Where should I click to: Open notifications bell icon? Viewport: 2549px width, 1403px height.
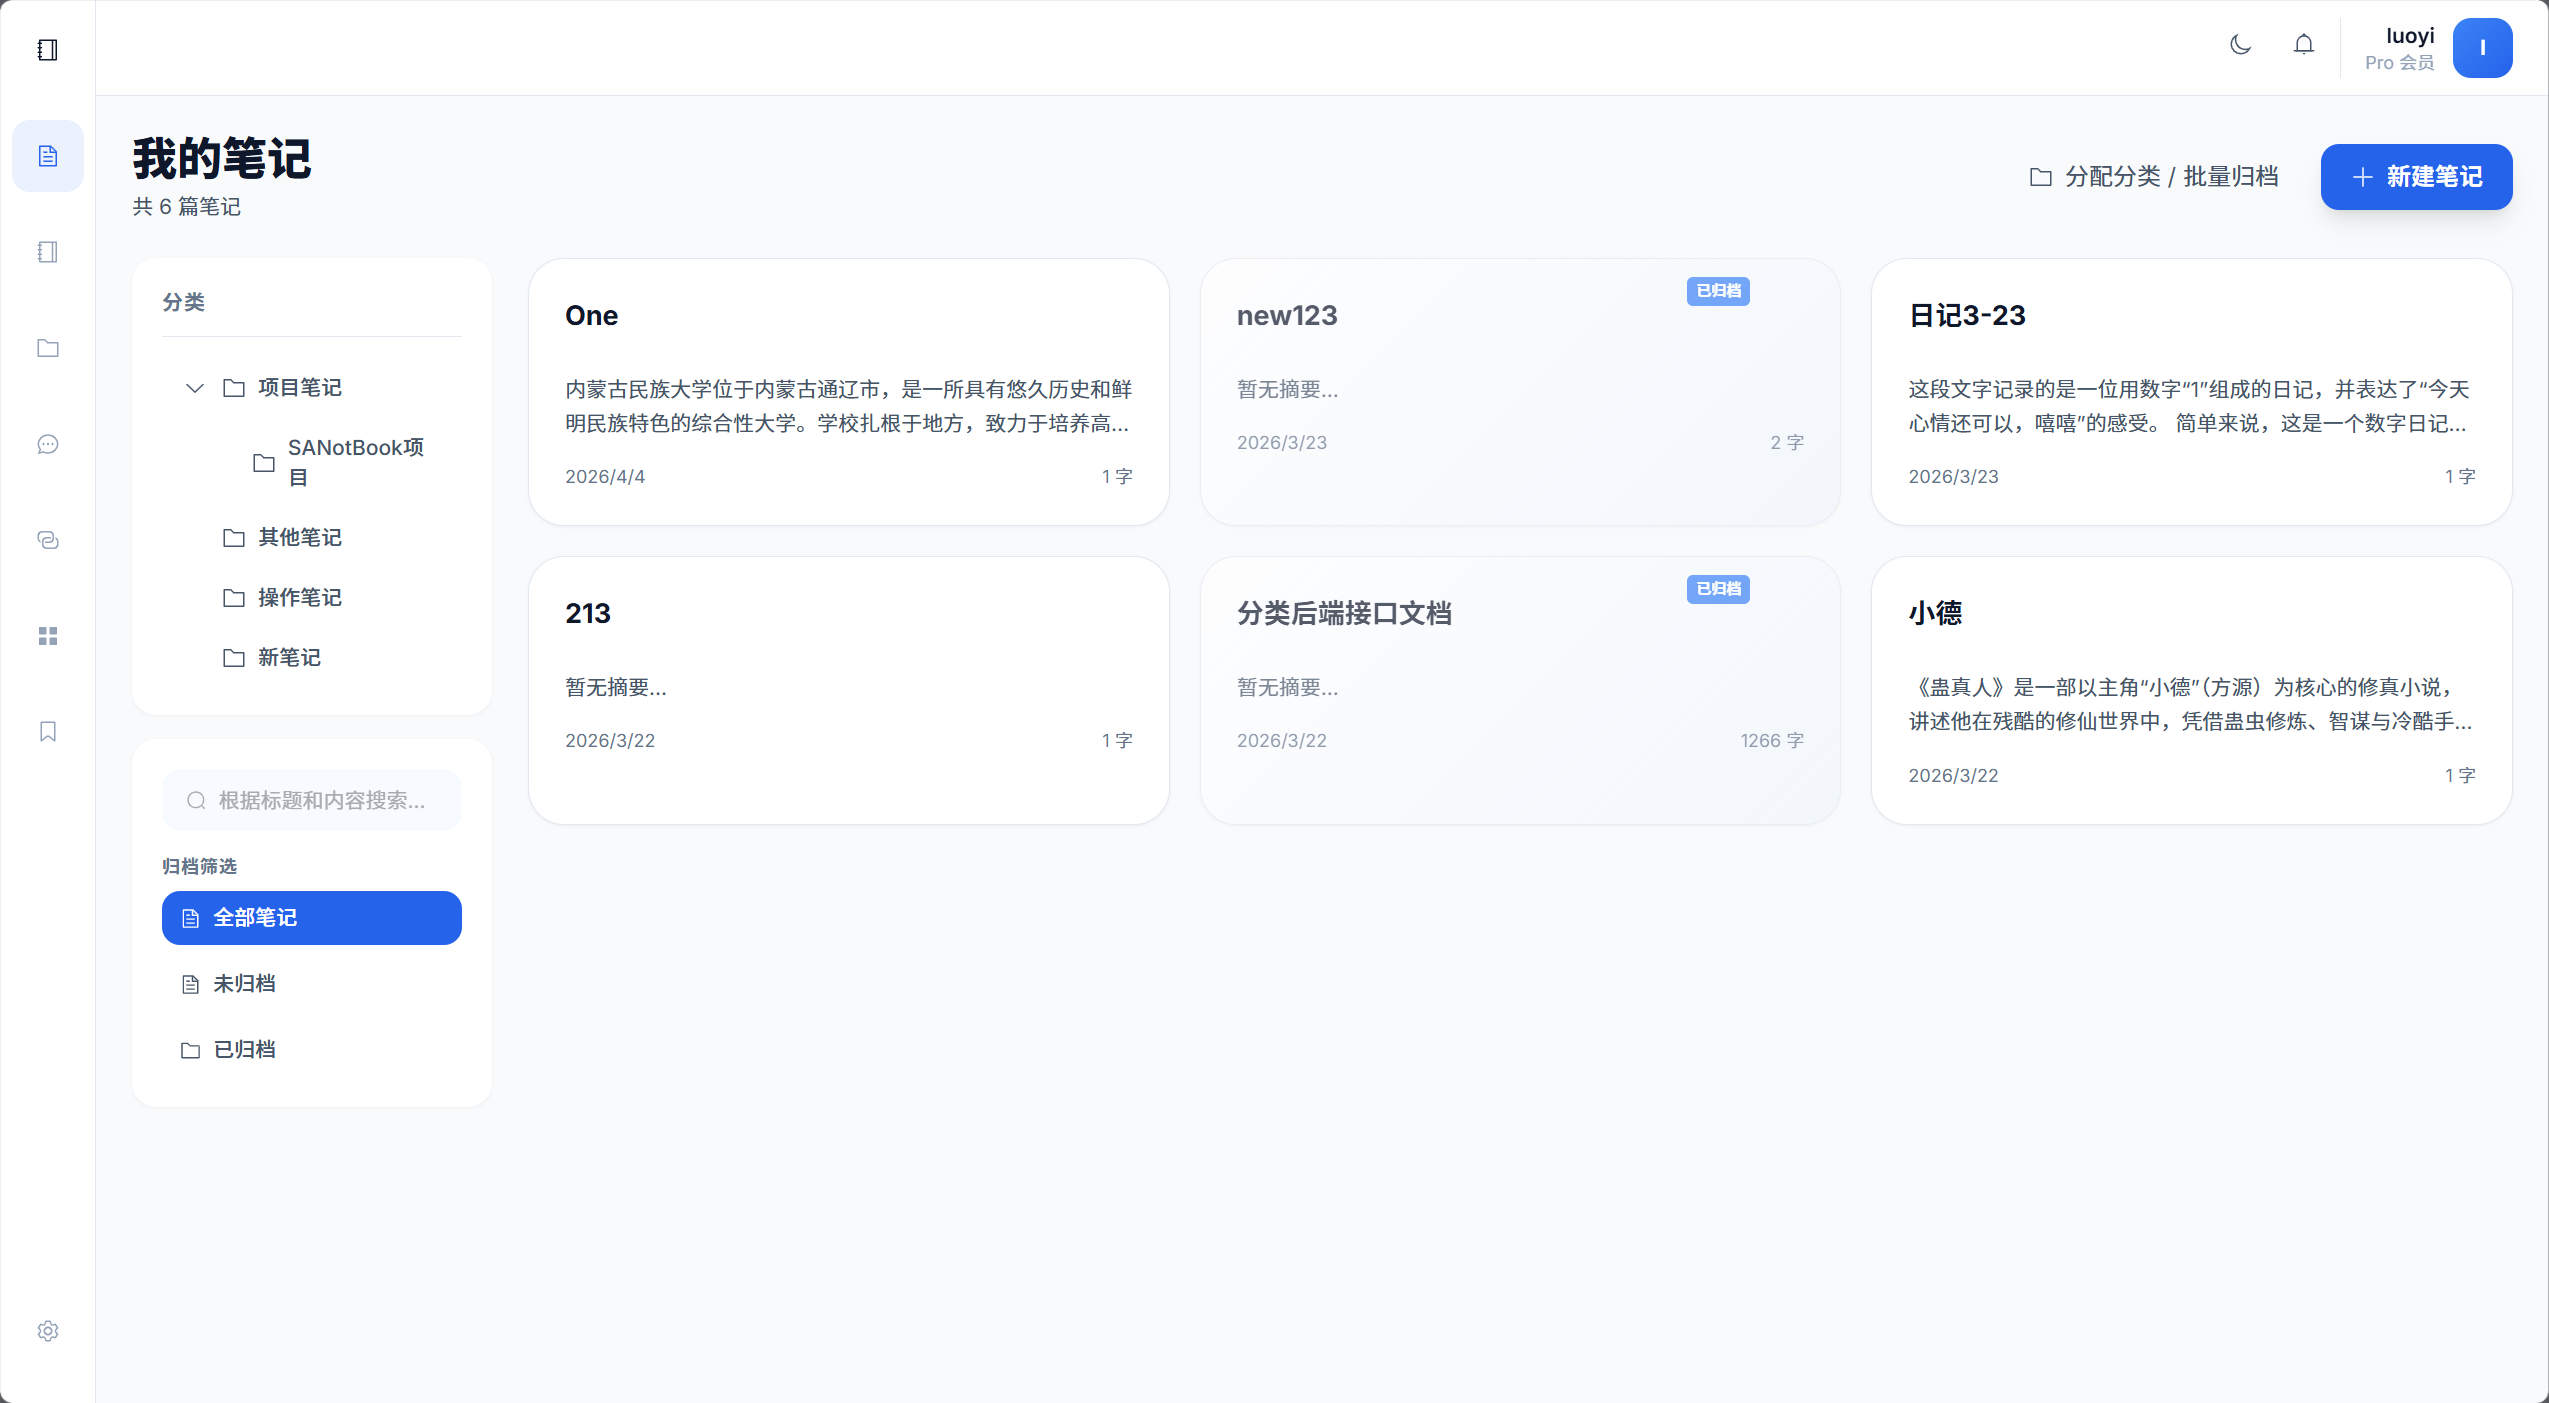click(x=2303, y=45)
